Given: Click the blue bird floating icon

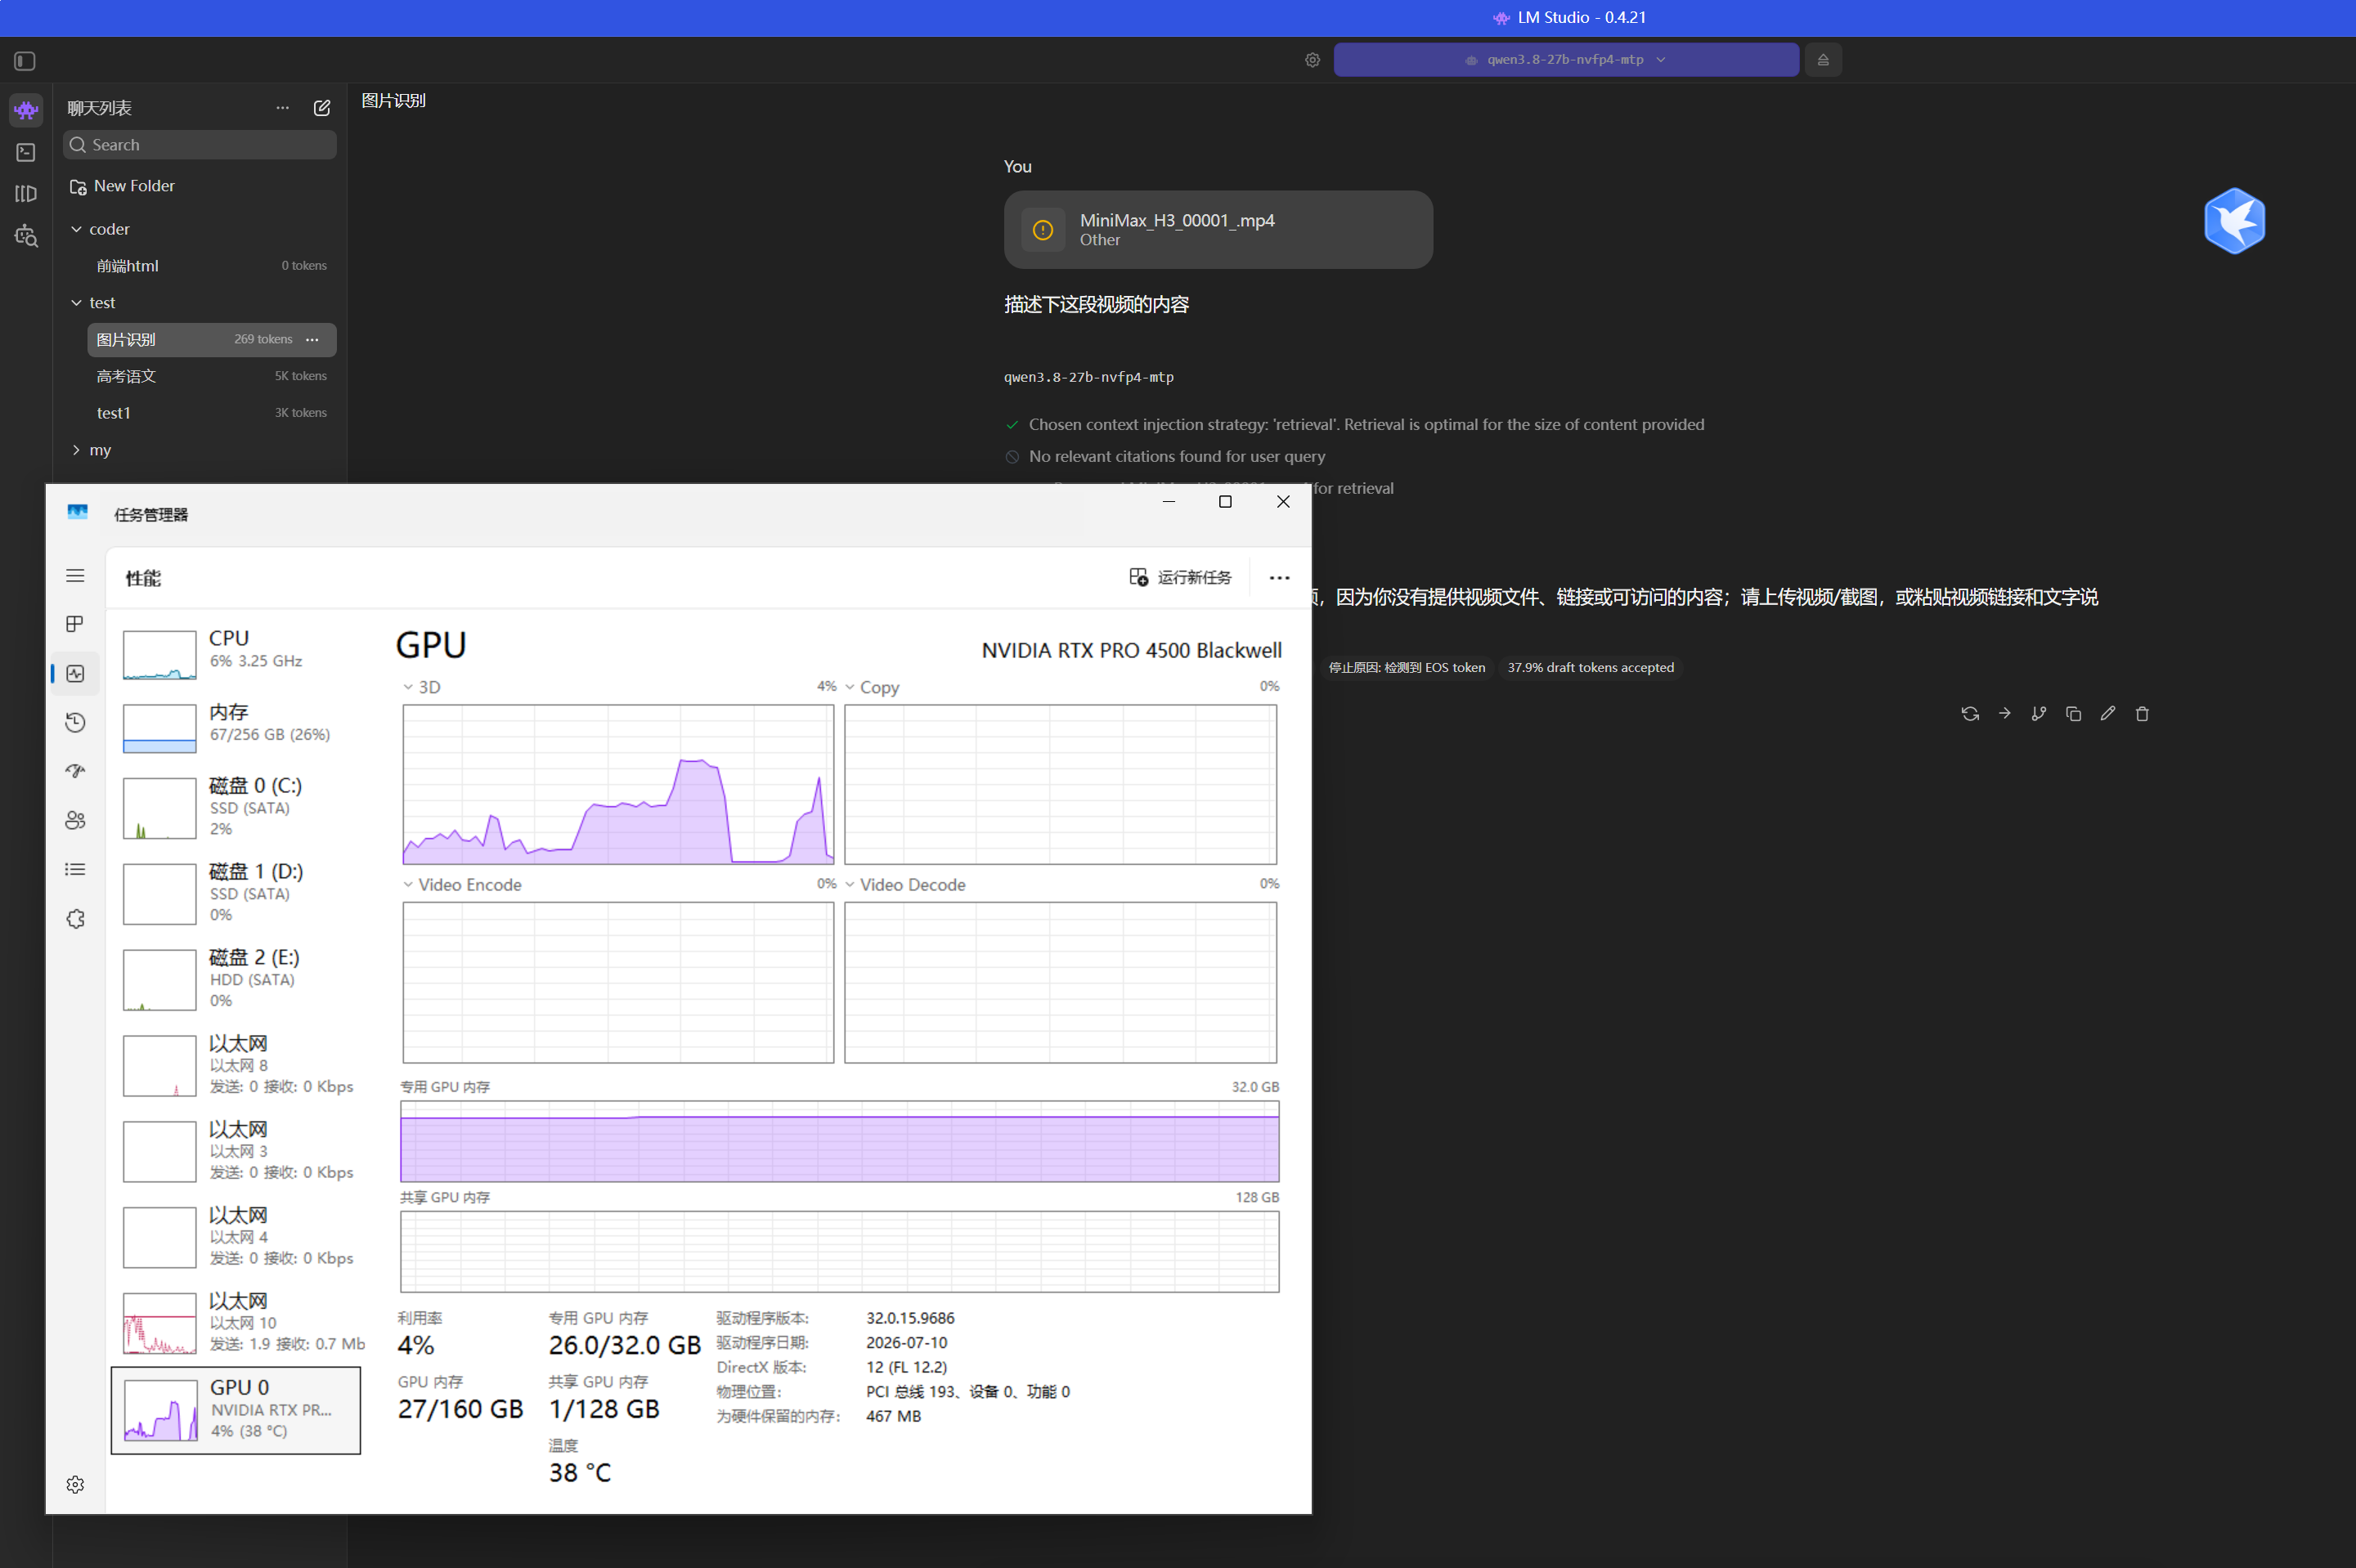Looking at the screenshot, I should click(x=2234, y=221).
